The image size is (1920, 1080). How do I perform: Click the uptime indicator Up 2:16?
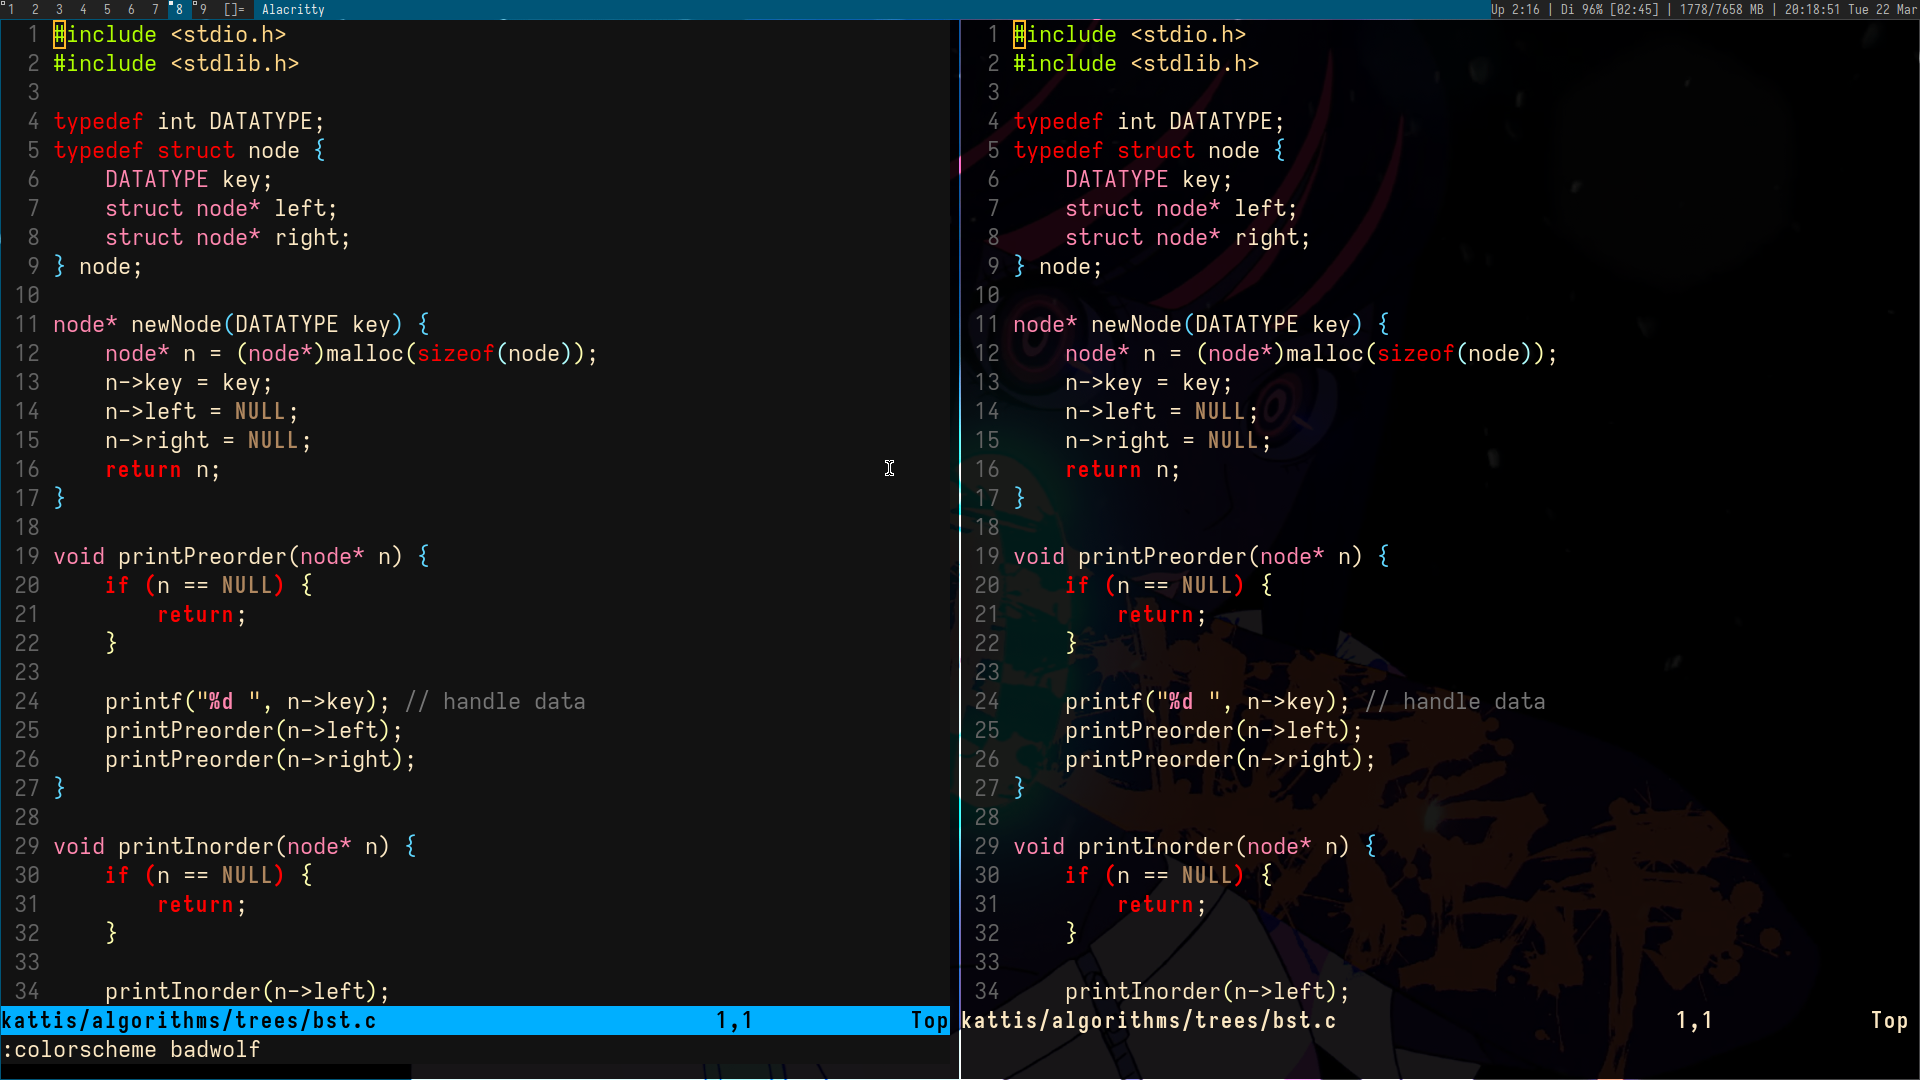tap(1515, 9)
